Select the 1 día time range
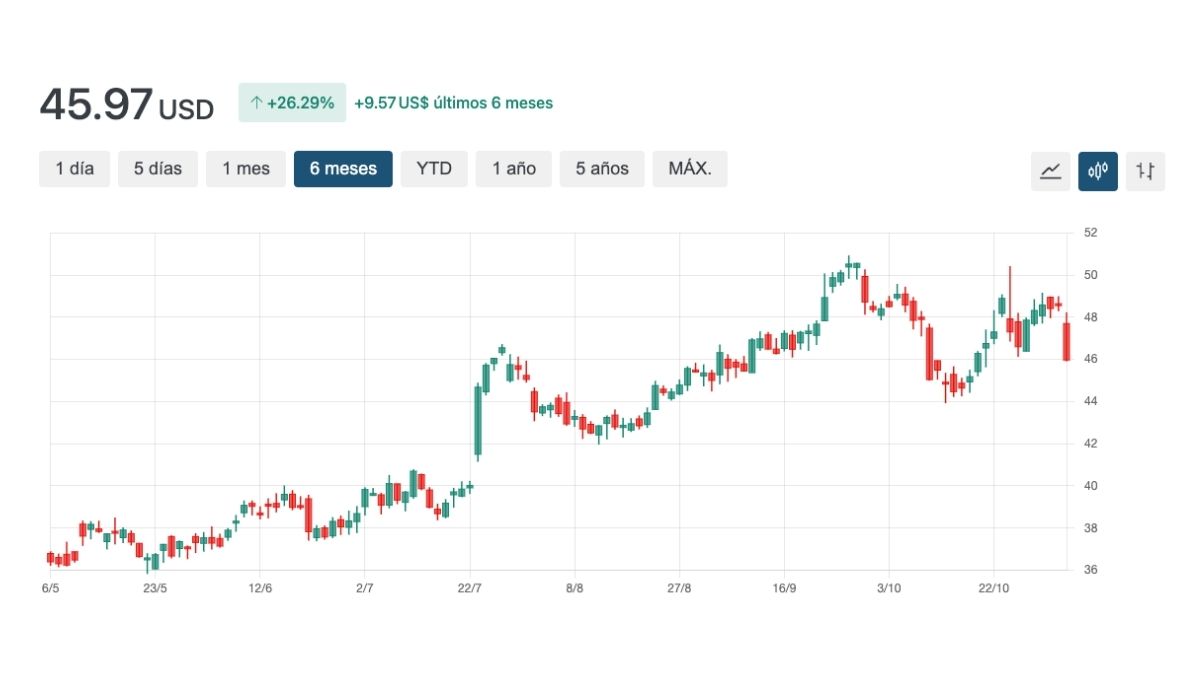The height and width of the screenshot is (675, 1200). point(75,169)
